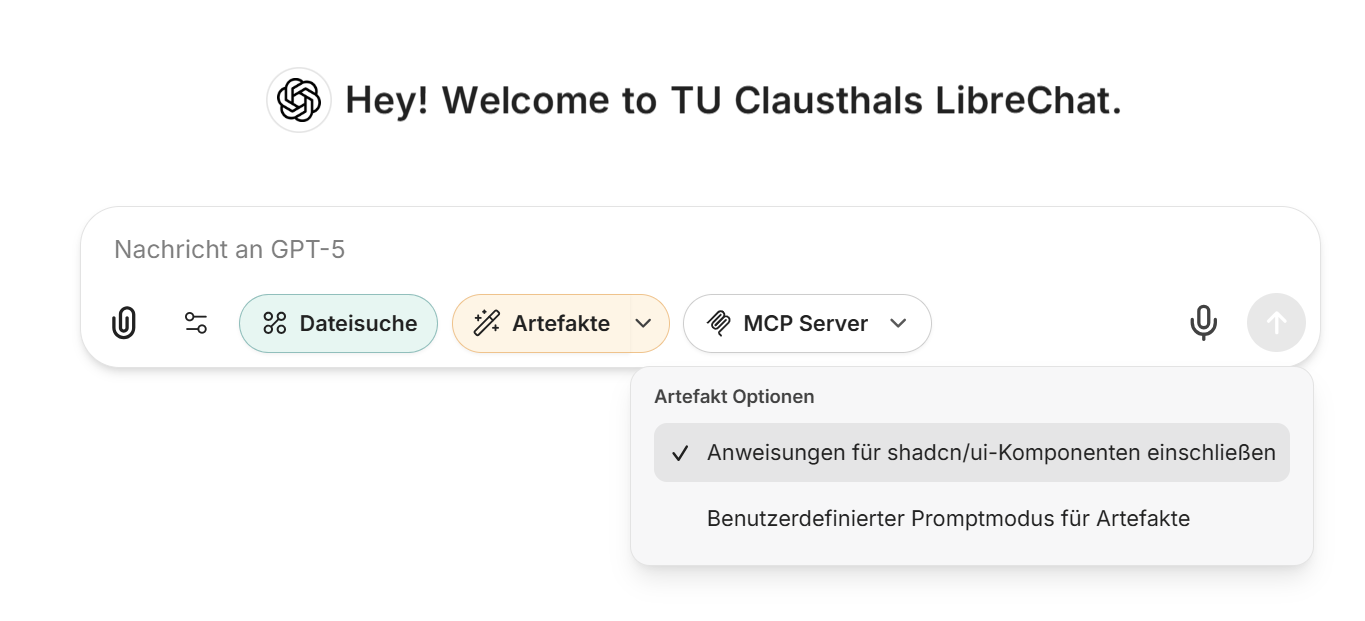Click the four-circle icon on Dateisuche
This screenshot has height=621, width=1365.
coord(274,323)
